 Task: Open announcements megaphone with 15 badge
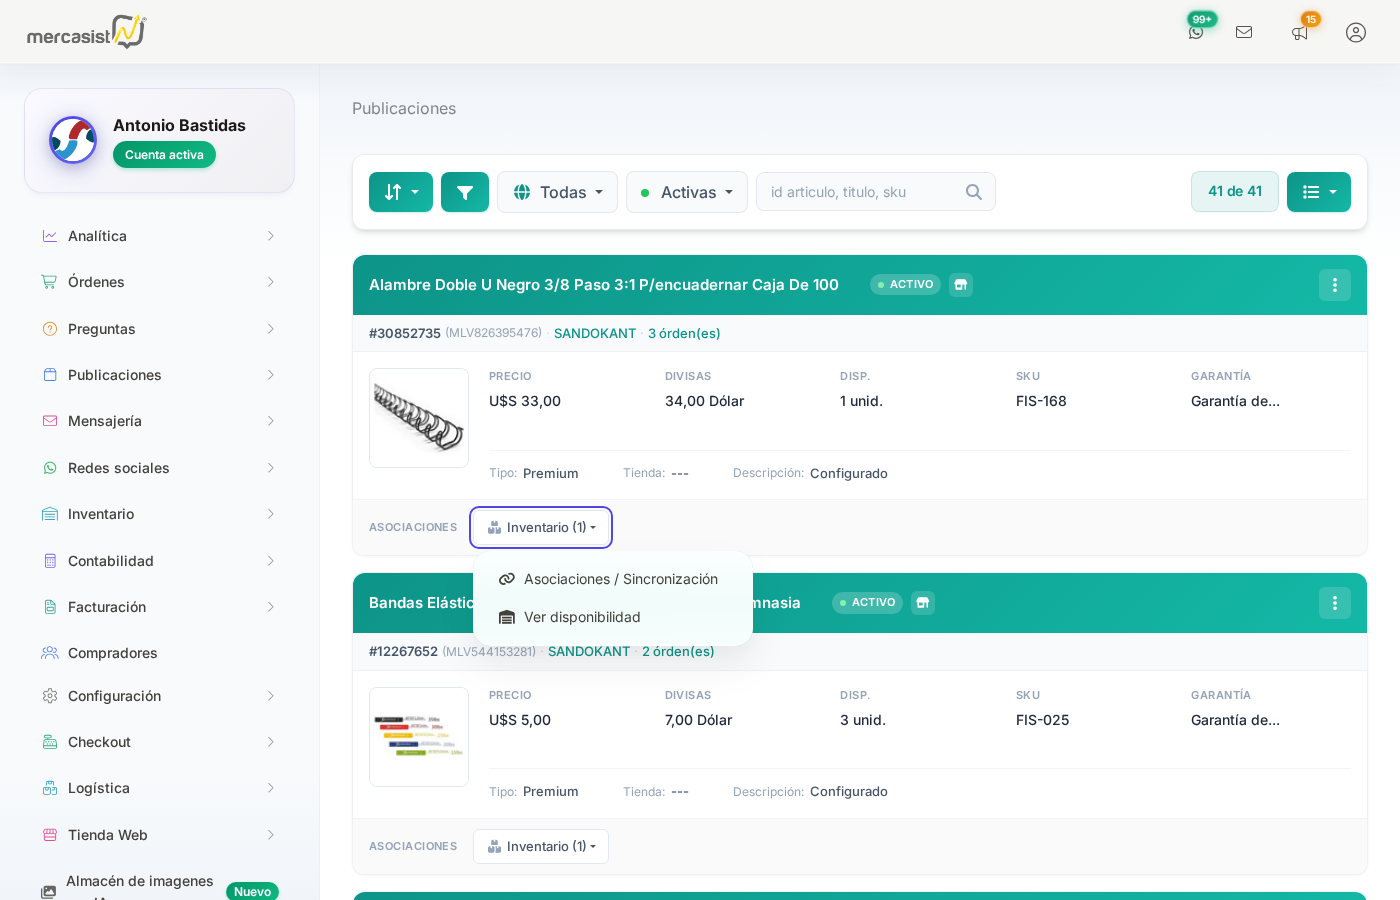(1299, 33)
